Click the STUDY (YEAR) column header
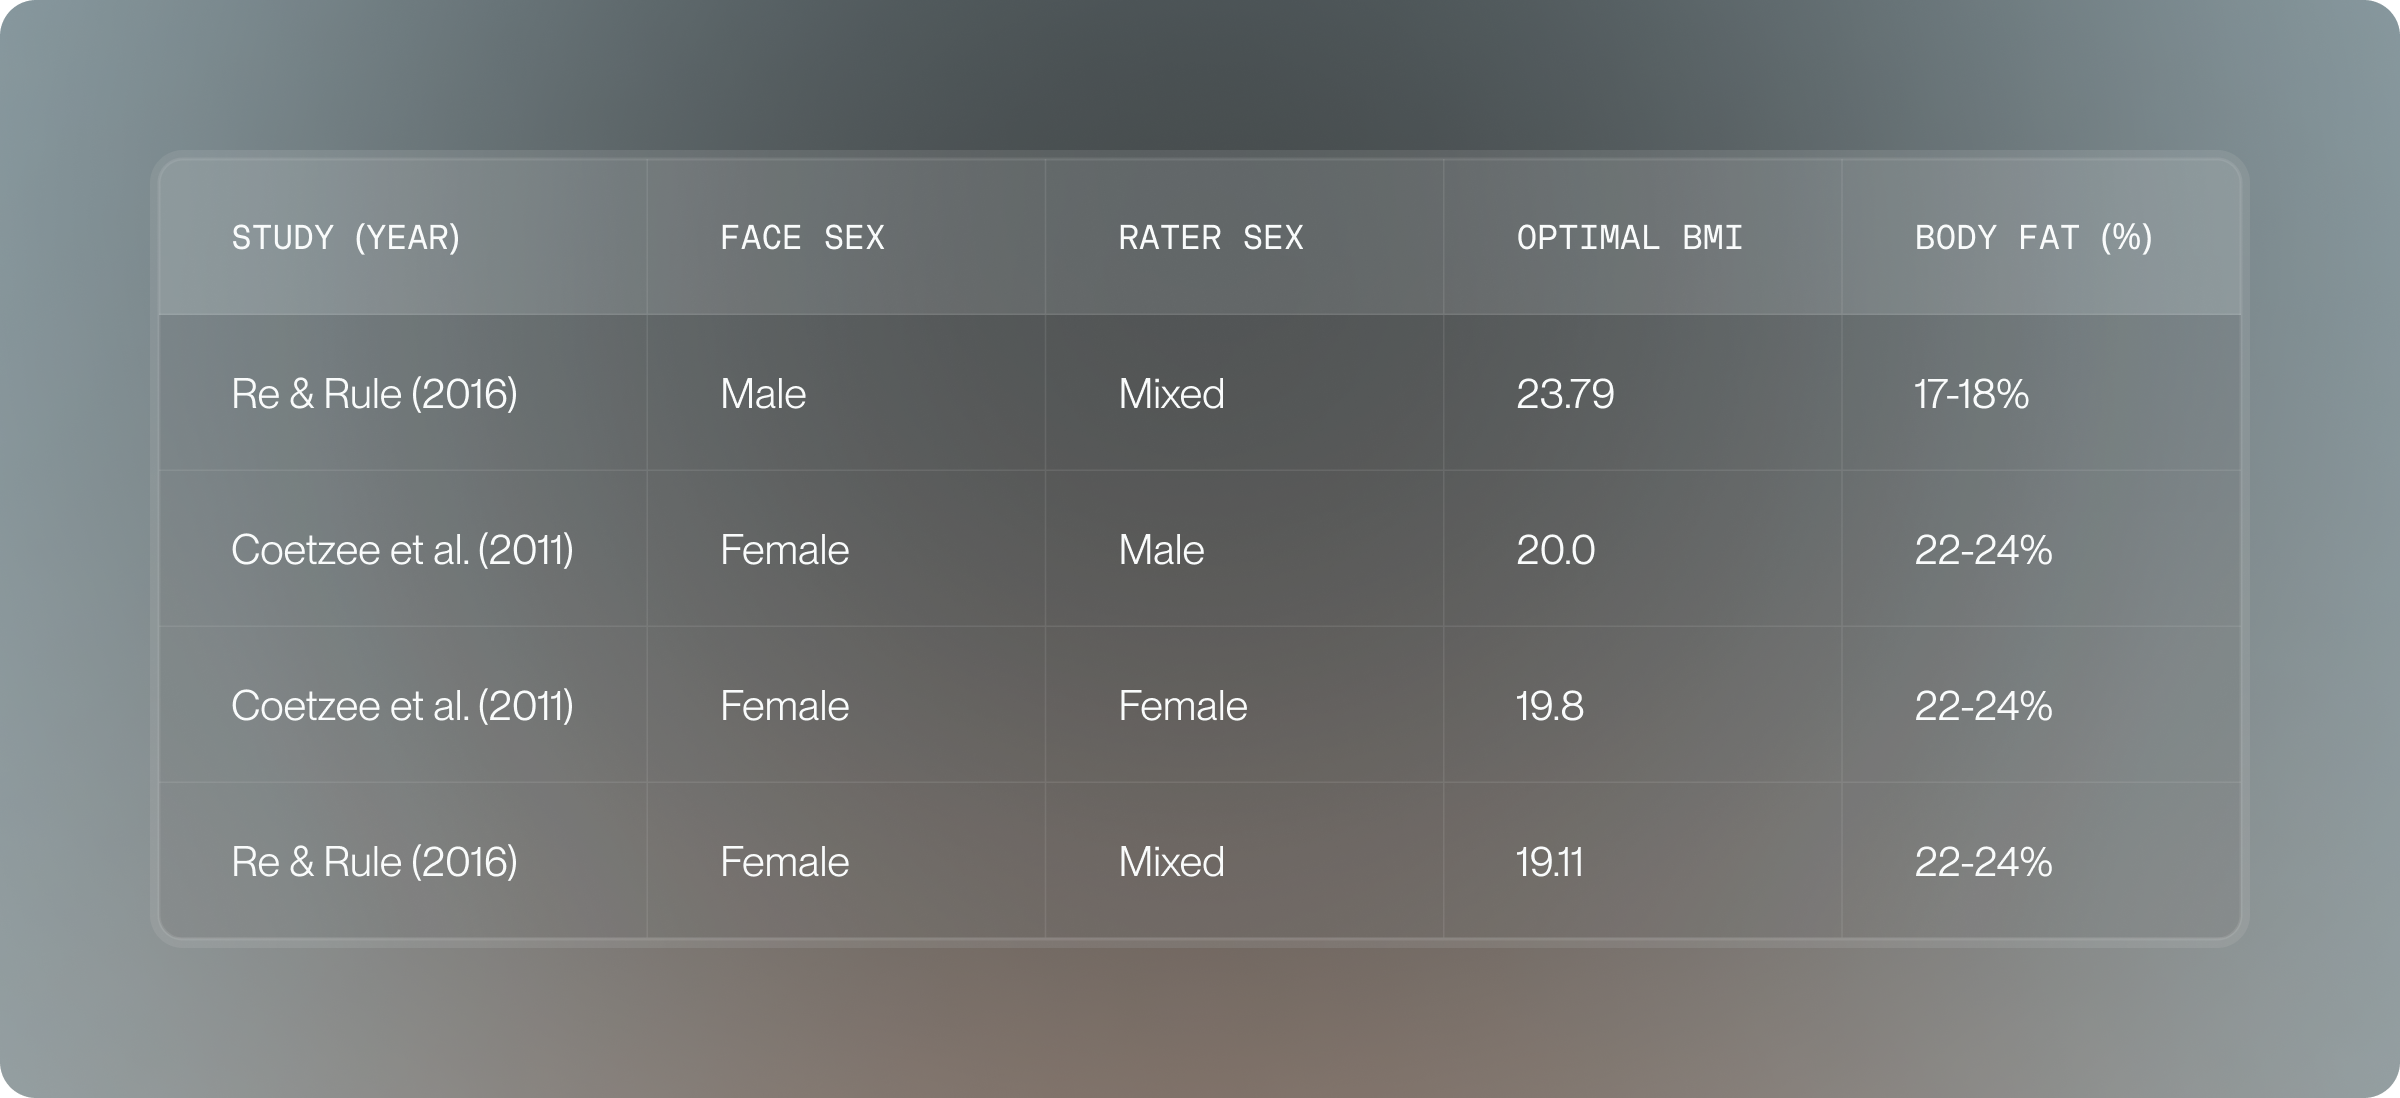 click(346, 238)
